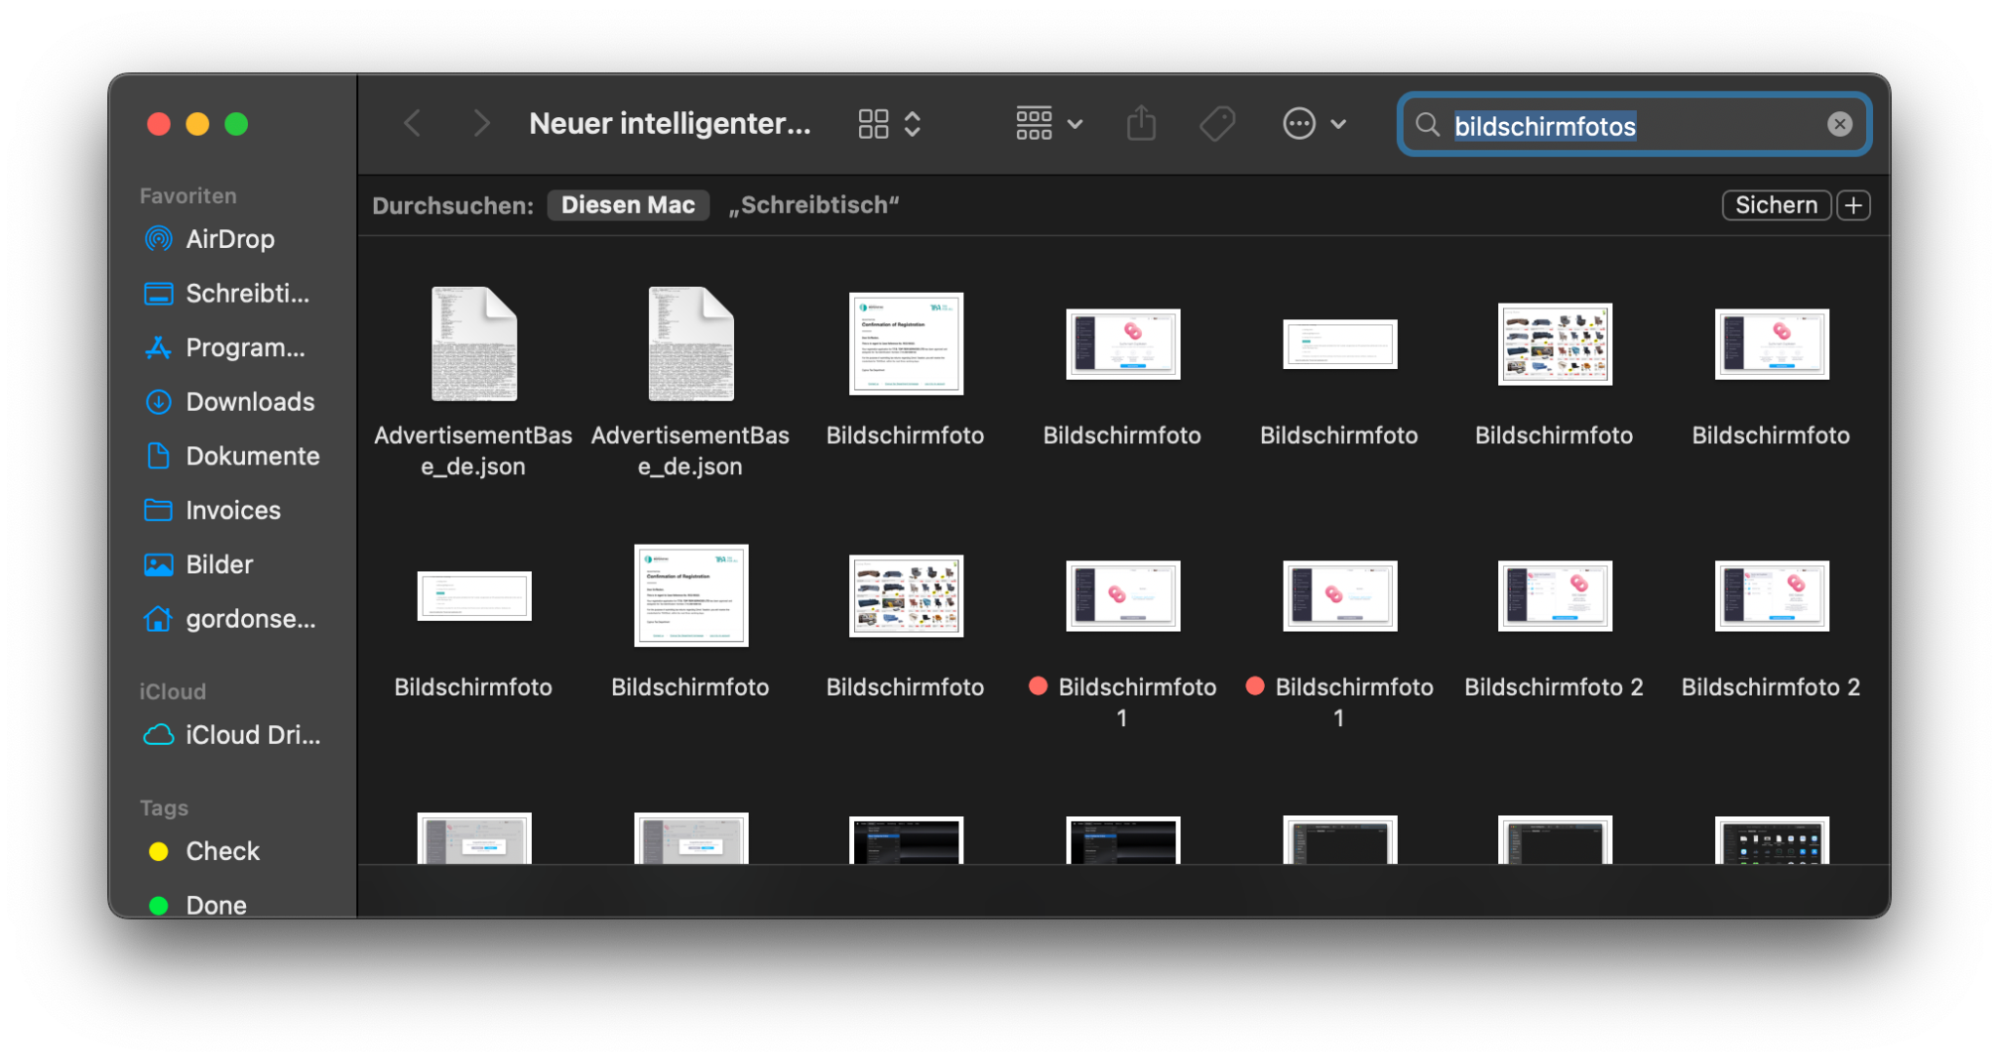Open AirDrop in the sidebar
Screen dimensions: 1999x1062
point(229,238)
